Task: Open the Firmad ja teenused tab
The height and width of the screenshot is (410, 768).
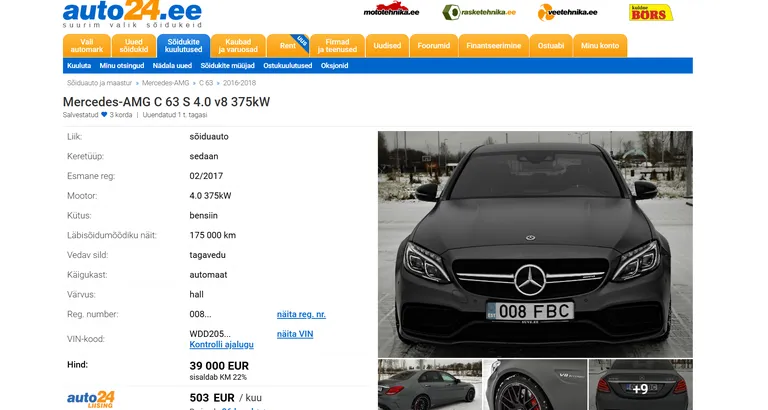Action: [x=337, y=46]
